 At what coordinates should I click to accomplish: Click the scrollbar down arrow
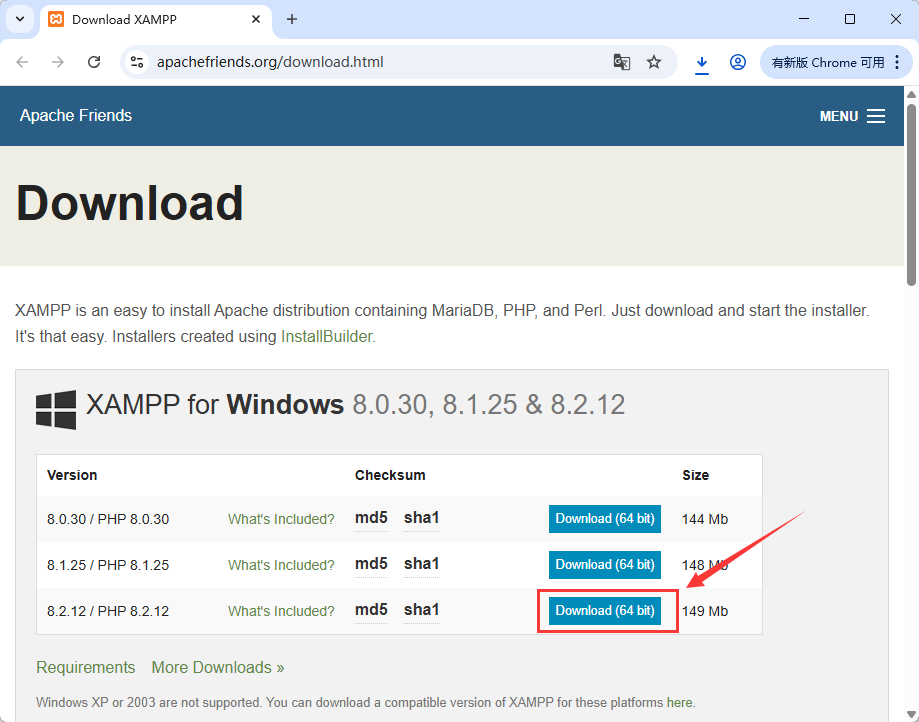pos(911,715)
